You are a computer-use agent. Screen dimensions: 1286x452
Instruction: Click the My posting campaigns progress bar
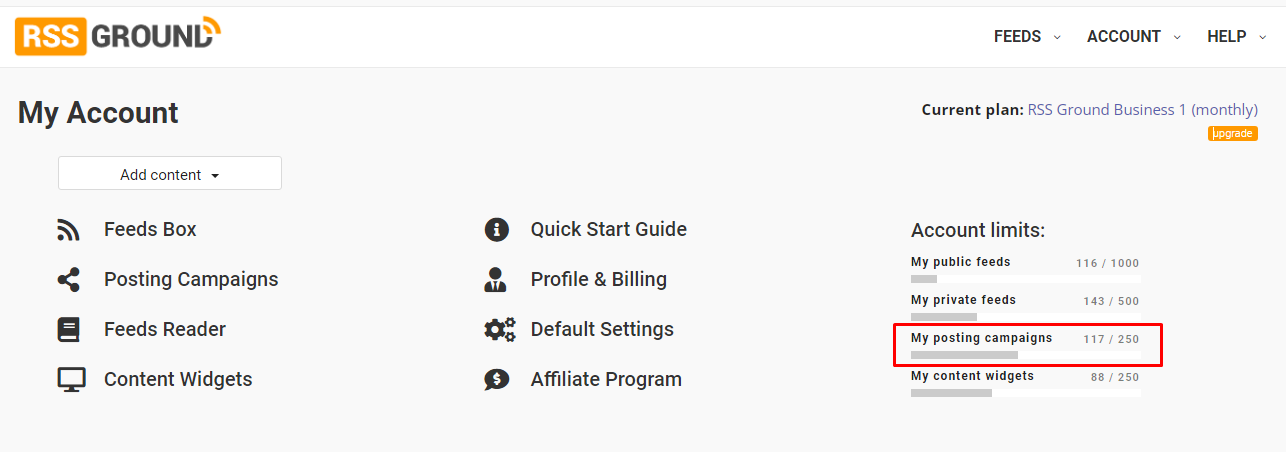[x=1026, y=355]
